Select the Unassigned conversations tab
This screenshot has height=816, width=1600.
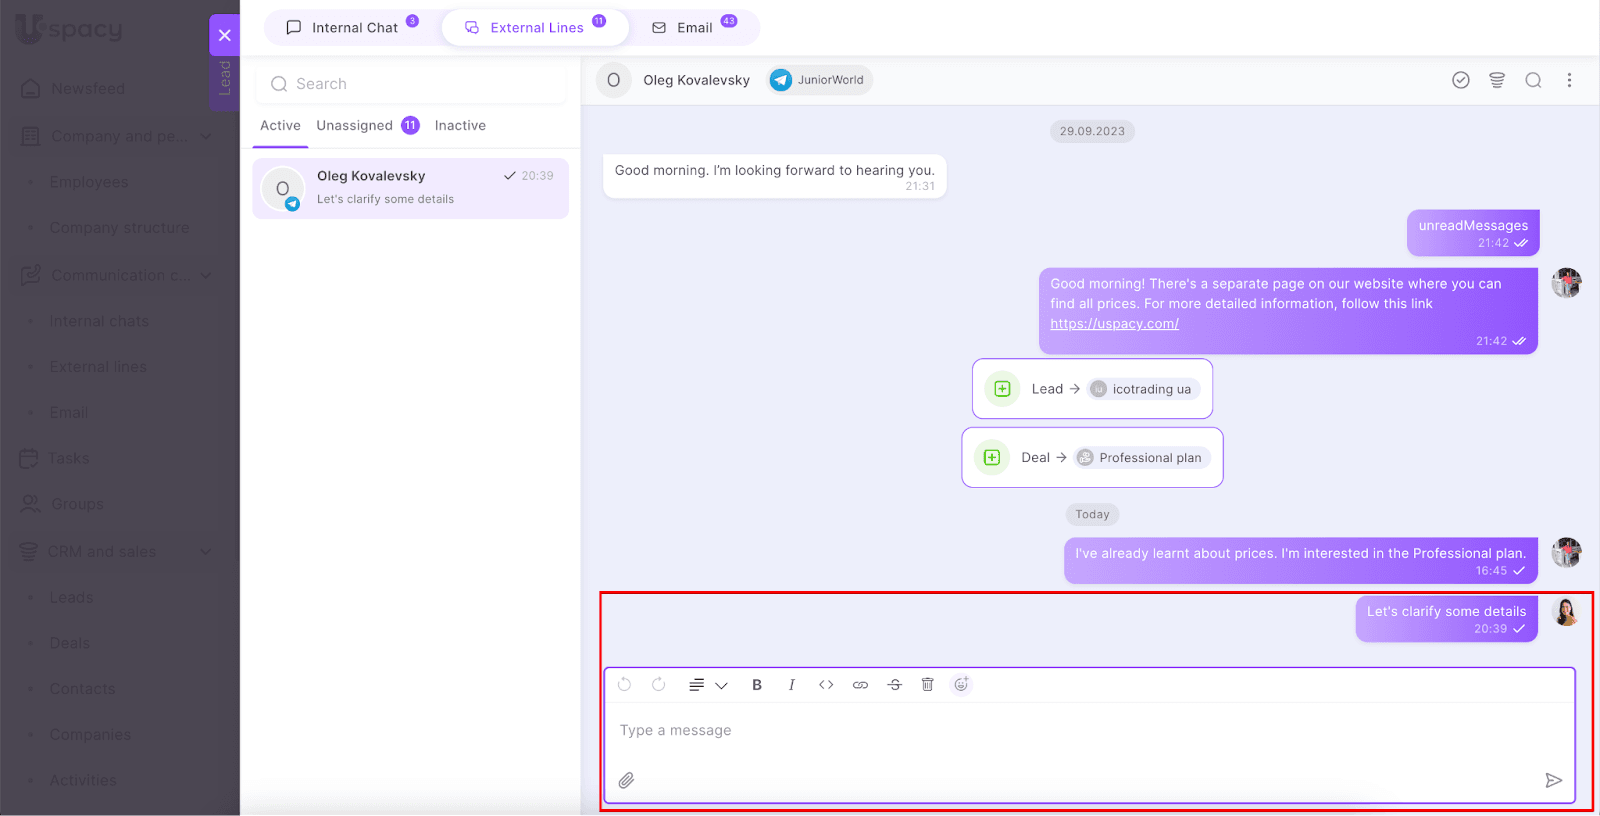point(355,125)
